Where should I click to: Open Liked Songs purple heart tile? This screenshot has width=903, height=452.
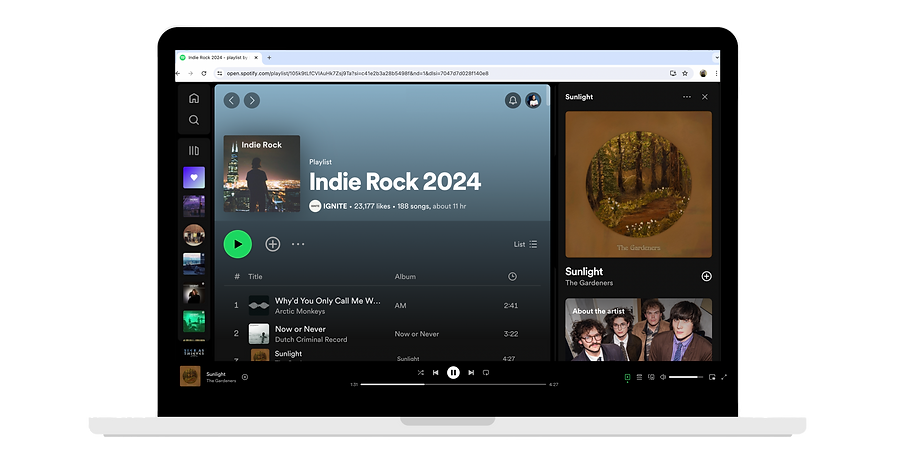click(x=194, y=177)
